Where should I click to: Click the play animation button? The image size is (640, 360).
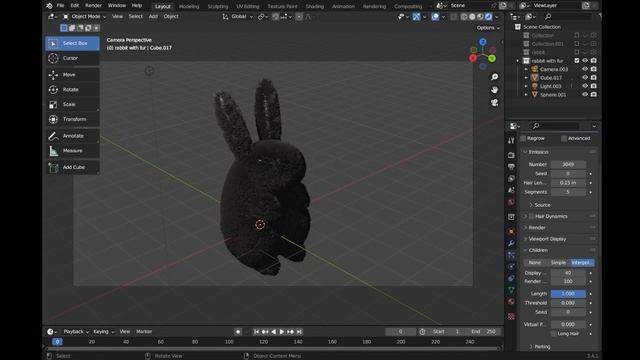tap(282, 332)
